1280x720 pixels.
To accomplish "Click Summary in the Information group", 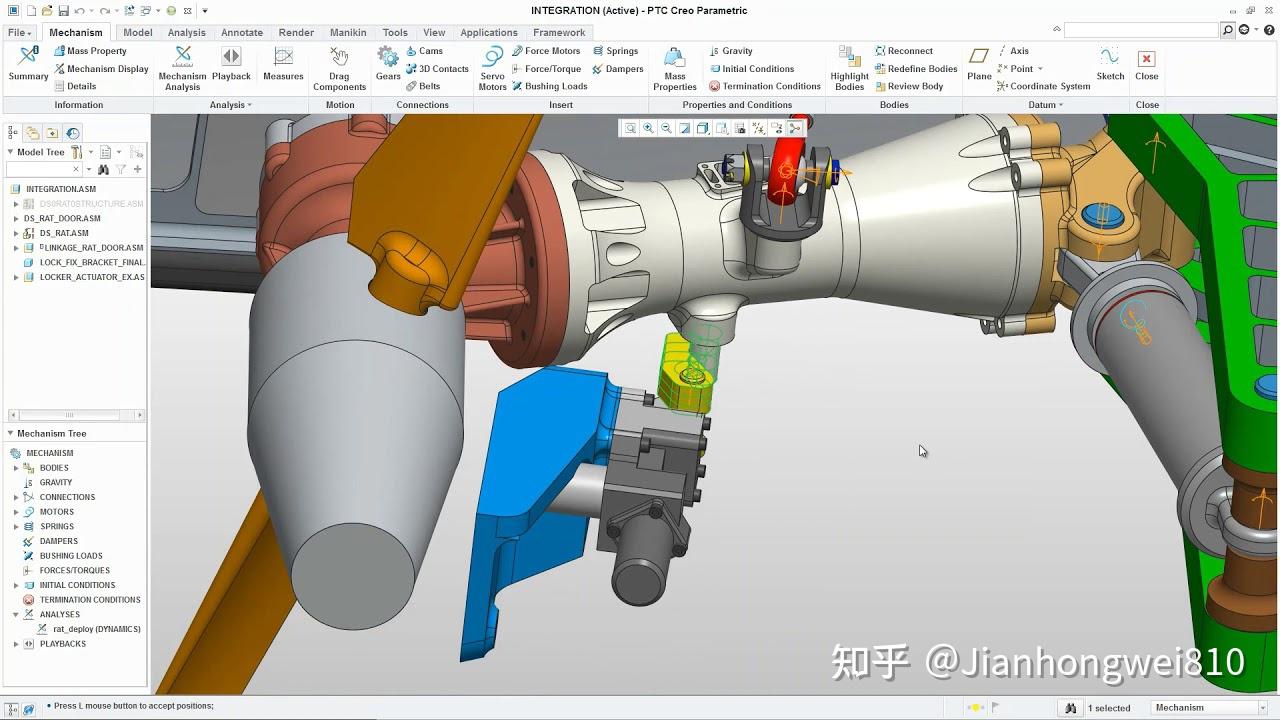I will pos(27,68).
